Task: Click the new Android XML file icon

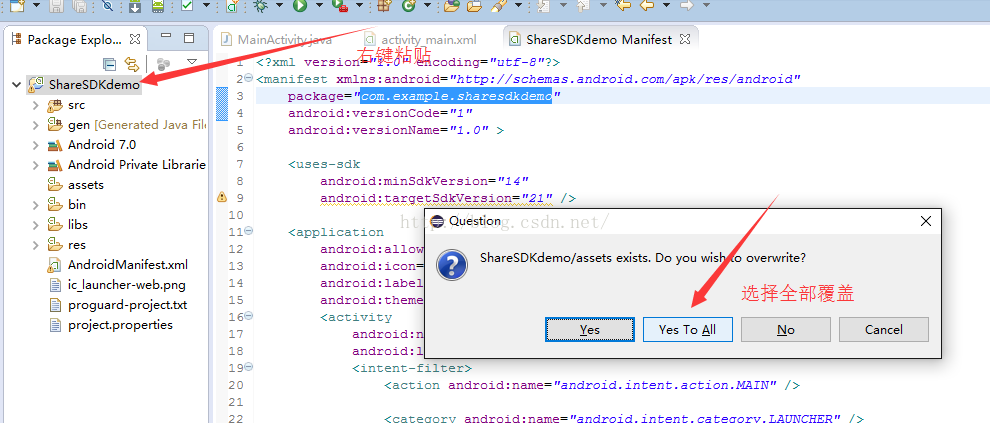Action: point(232,6)
